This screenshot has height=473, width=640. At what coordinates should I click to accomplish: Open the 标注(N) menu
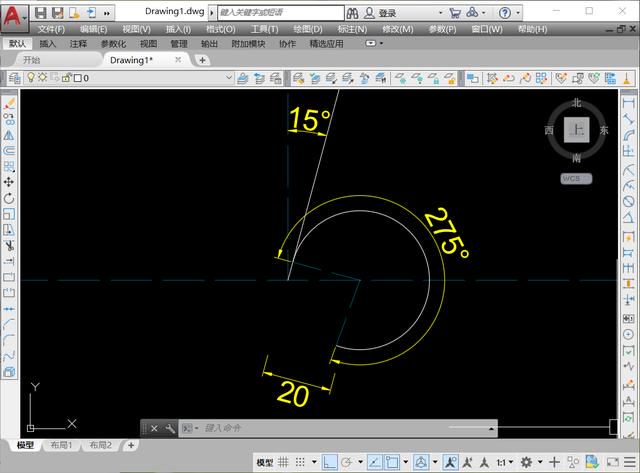[x=352, y=29]
